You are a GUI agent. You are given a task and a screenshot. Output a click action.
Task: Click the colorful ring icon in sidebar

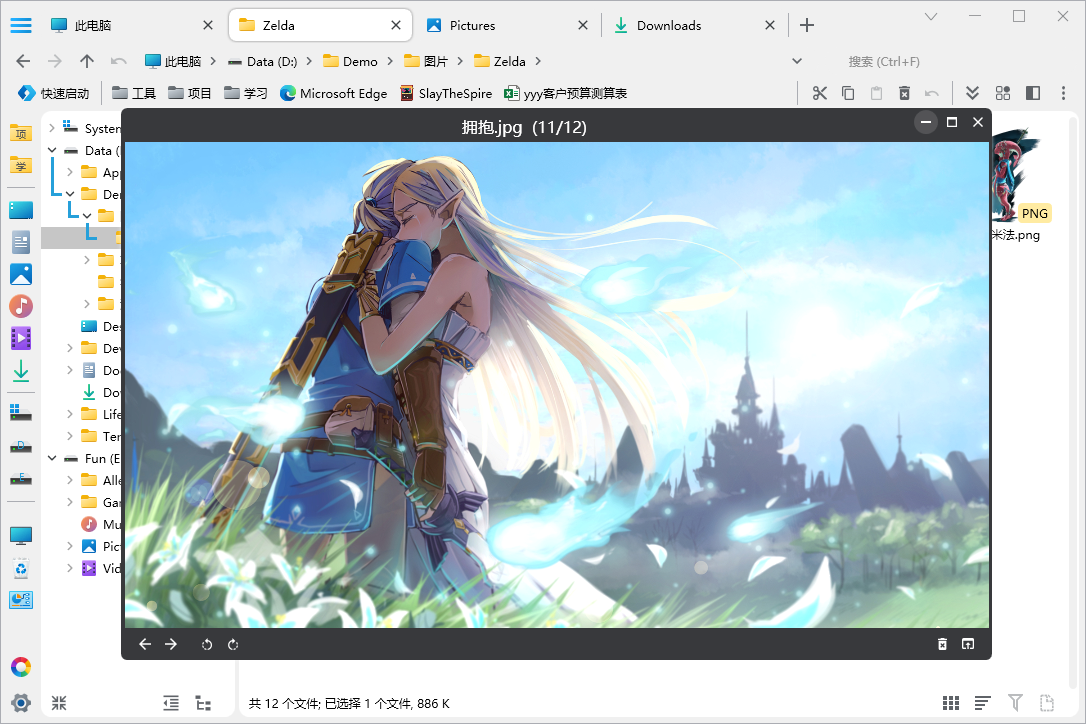click(21, 667)
